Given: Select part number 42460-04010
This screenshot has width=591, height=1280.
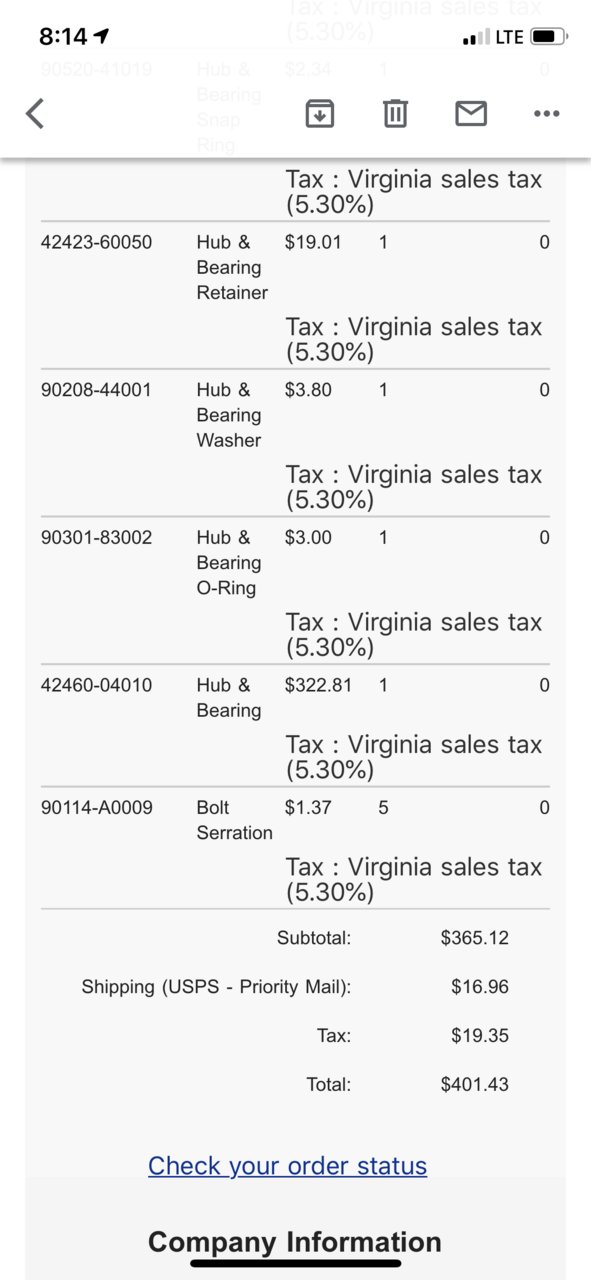Looking at the screenshot, I should [97, 685].
